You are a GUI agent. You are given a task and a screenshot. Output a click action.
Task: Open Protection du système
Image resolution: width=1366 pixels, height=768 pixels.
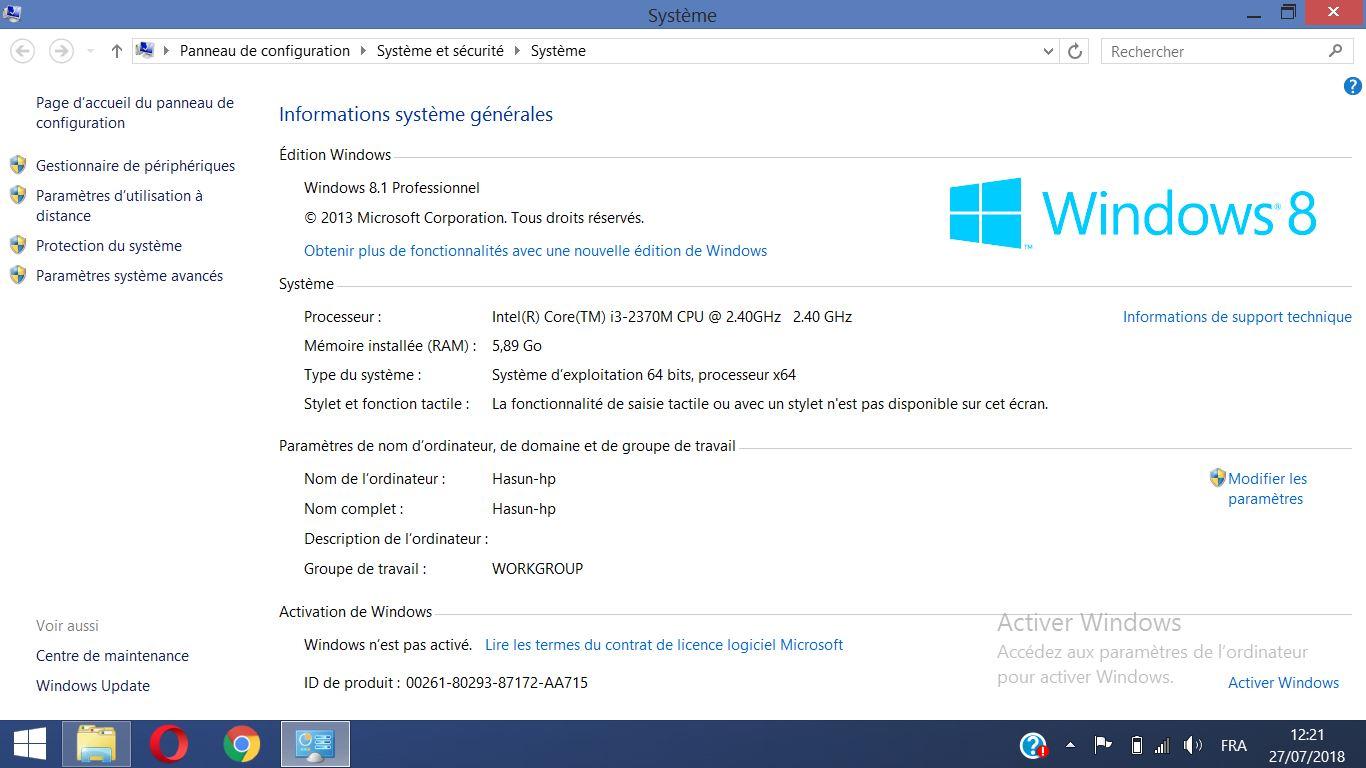tap(109, 245)
